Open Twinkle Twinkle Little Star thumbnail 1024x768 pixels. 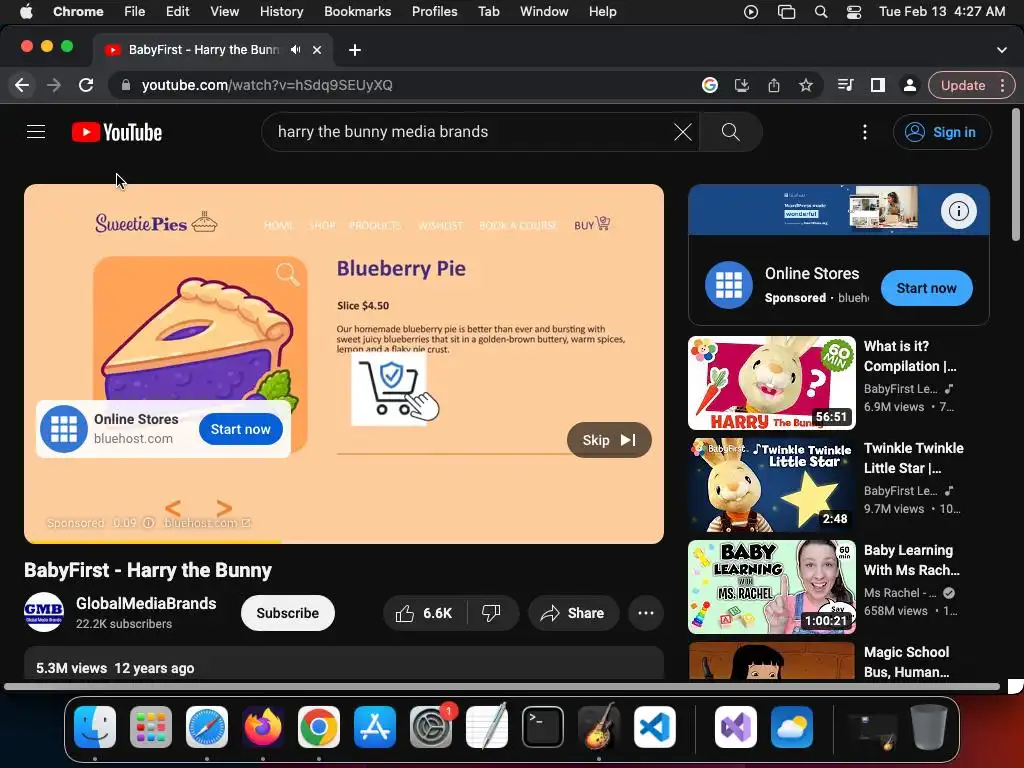(771, 485)
